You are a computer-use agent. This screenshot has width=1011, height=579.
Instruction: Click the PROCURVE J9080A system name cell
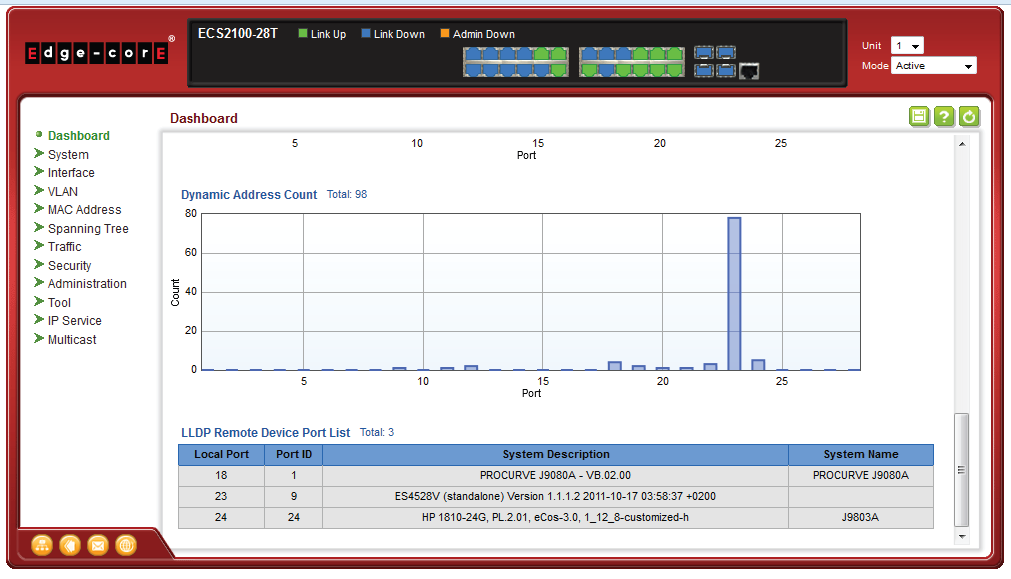point(861,475)
